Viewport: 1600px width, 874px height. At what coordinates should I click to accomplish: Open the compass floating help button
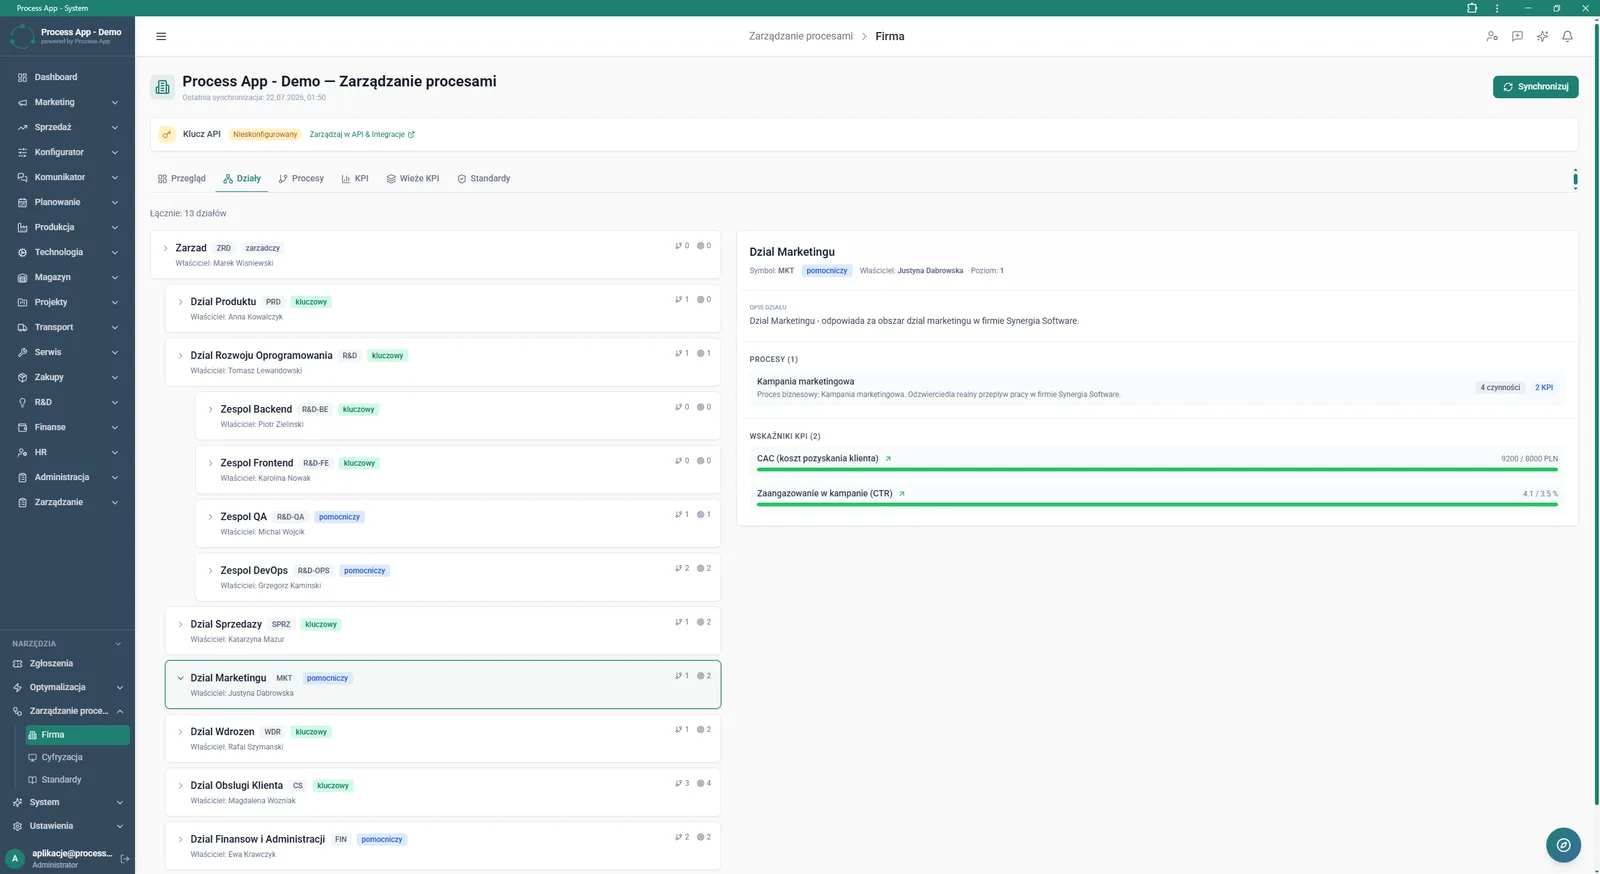click(1563, 845)
